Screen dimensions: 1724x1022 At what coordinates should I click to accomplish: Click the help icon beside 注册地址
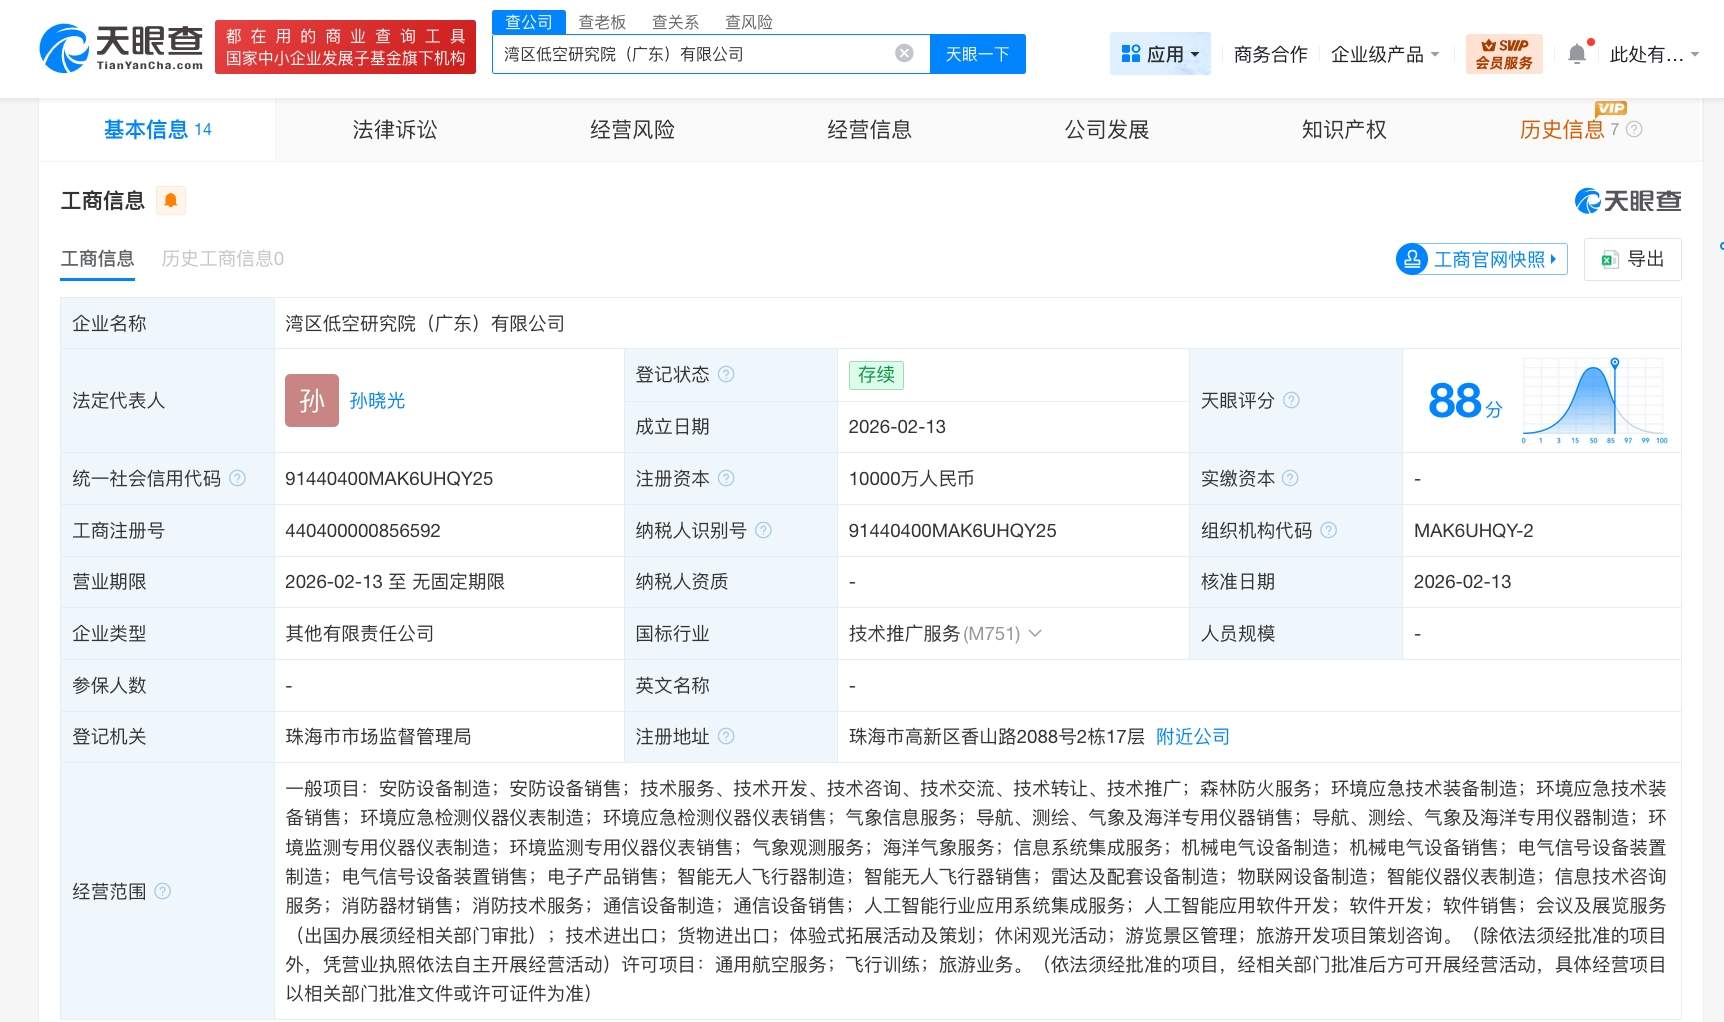coord(726,736)
